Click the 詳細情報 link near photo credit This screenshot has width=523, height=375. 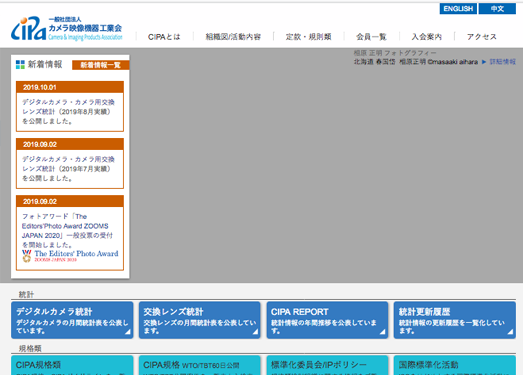point(502,62)
